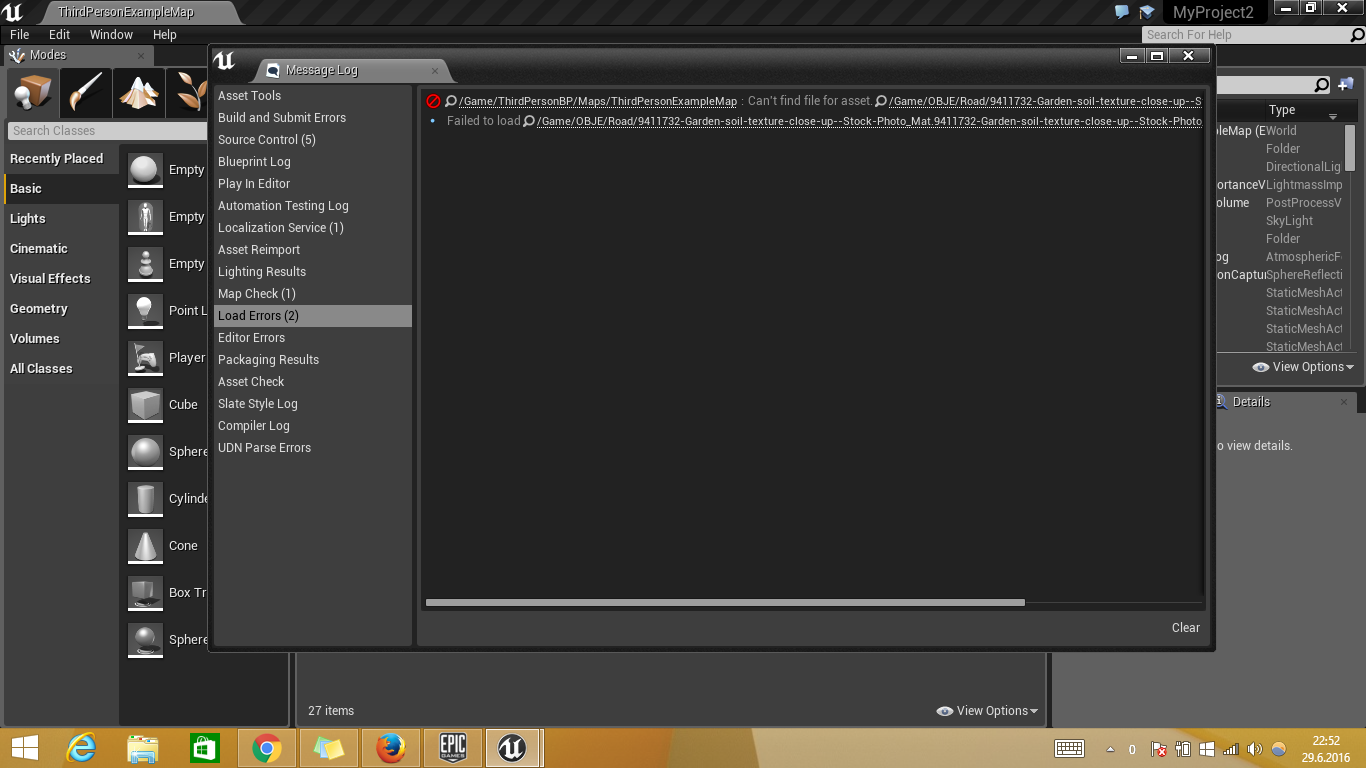Open the ThirdPersonExampleMap asset path link
This screenshot has height=768, width=1366.
pyautogui.click(x=598, y=101)
